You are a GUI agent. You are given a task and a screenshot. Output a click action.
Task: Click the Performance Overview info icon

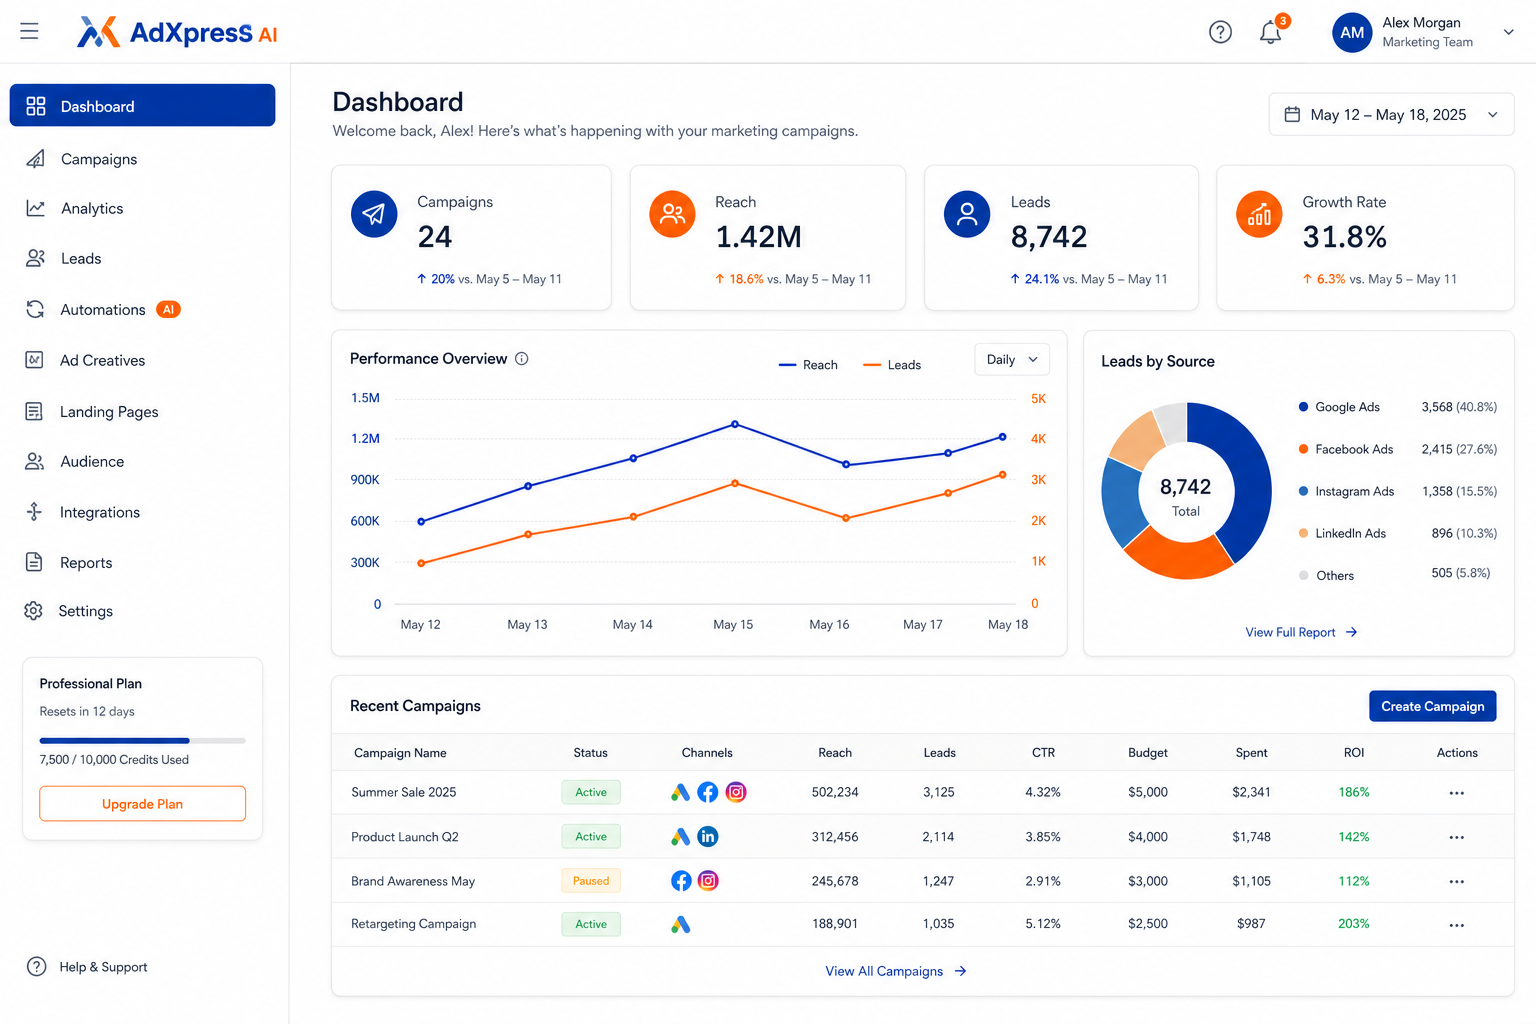pyautogui.click(x=521, y=359)
